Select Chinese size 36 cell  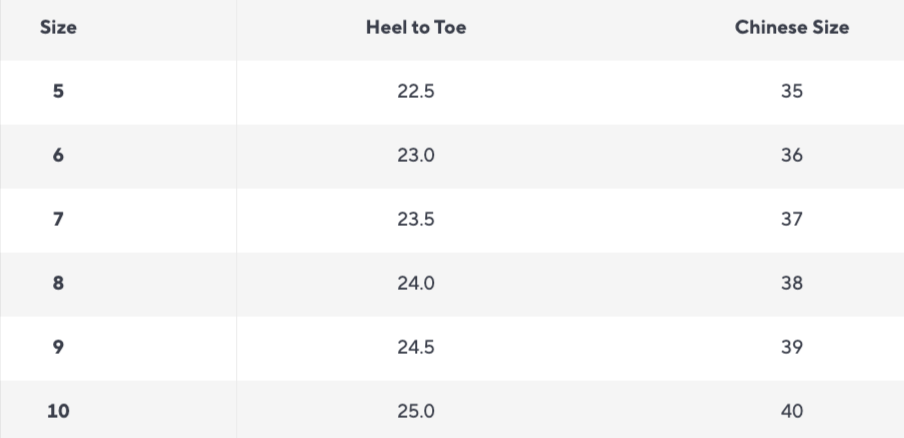pyautogui.click(x=791, y=156)
